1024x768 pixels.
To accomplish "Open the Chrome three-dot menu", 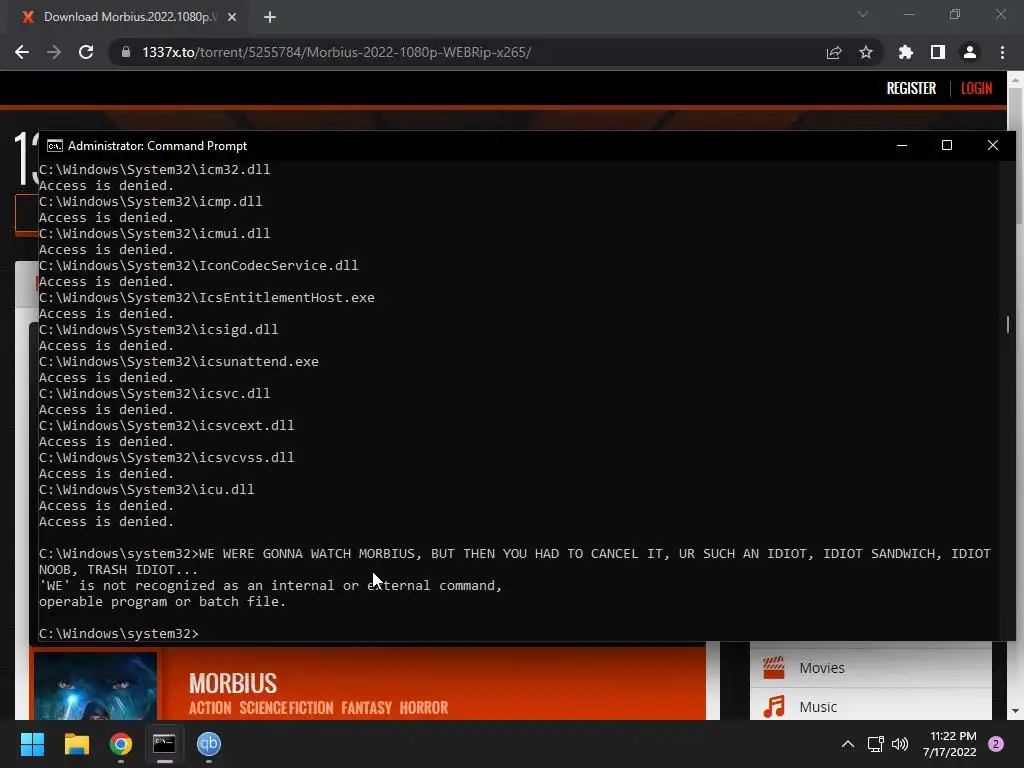I will 1002,52.
